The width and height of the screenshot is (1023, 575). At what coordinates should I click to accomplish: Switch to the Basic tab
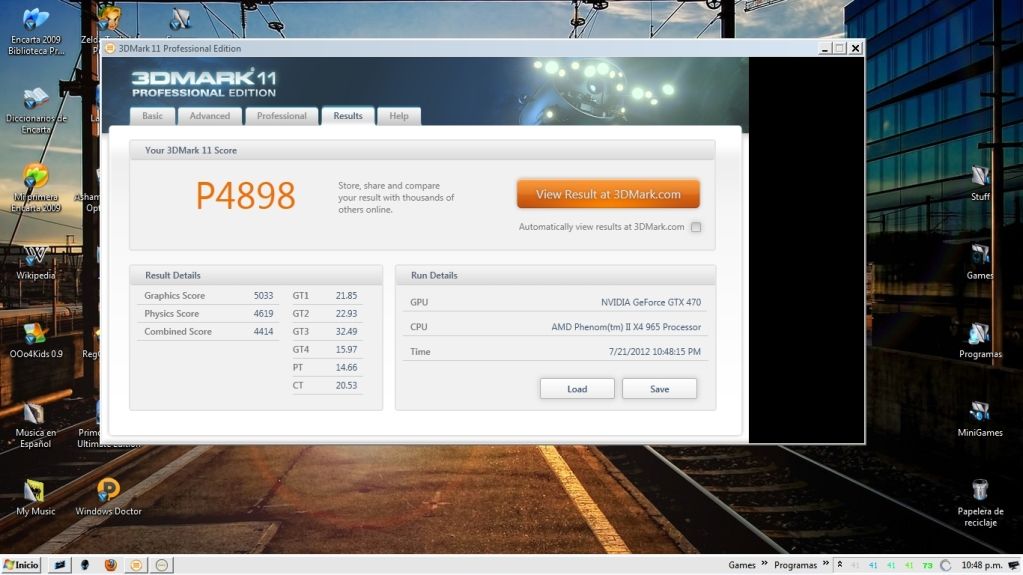click(153, 116)
